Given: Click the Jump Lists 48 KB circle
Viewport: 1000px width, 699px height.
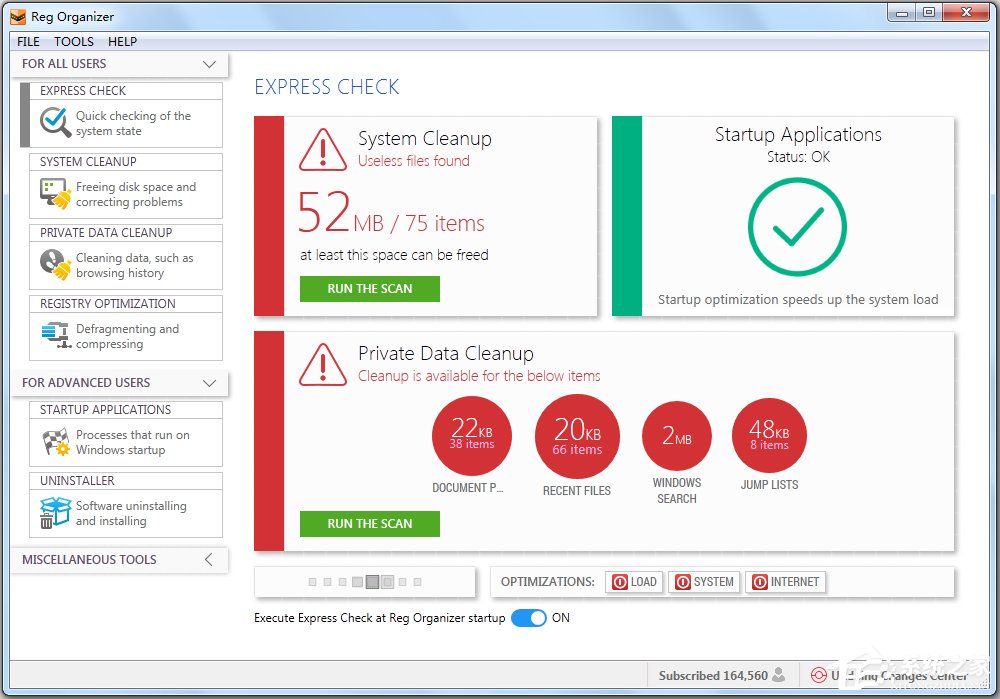Looking at the screenshot, I should click(769, 435).
